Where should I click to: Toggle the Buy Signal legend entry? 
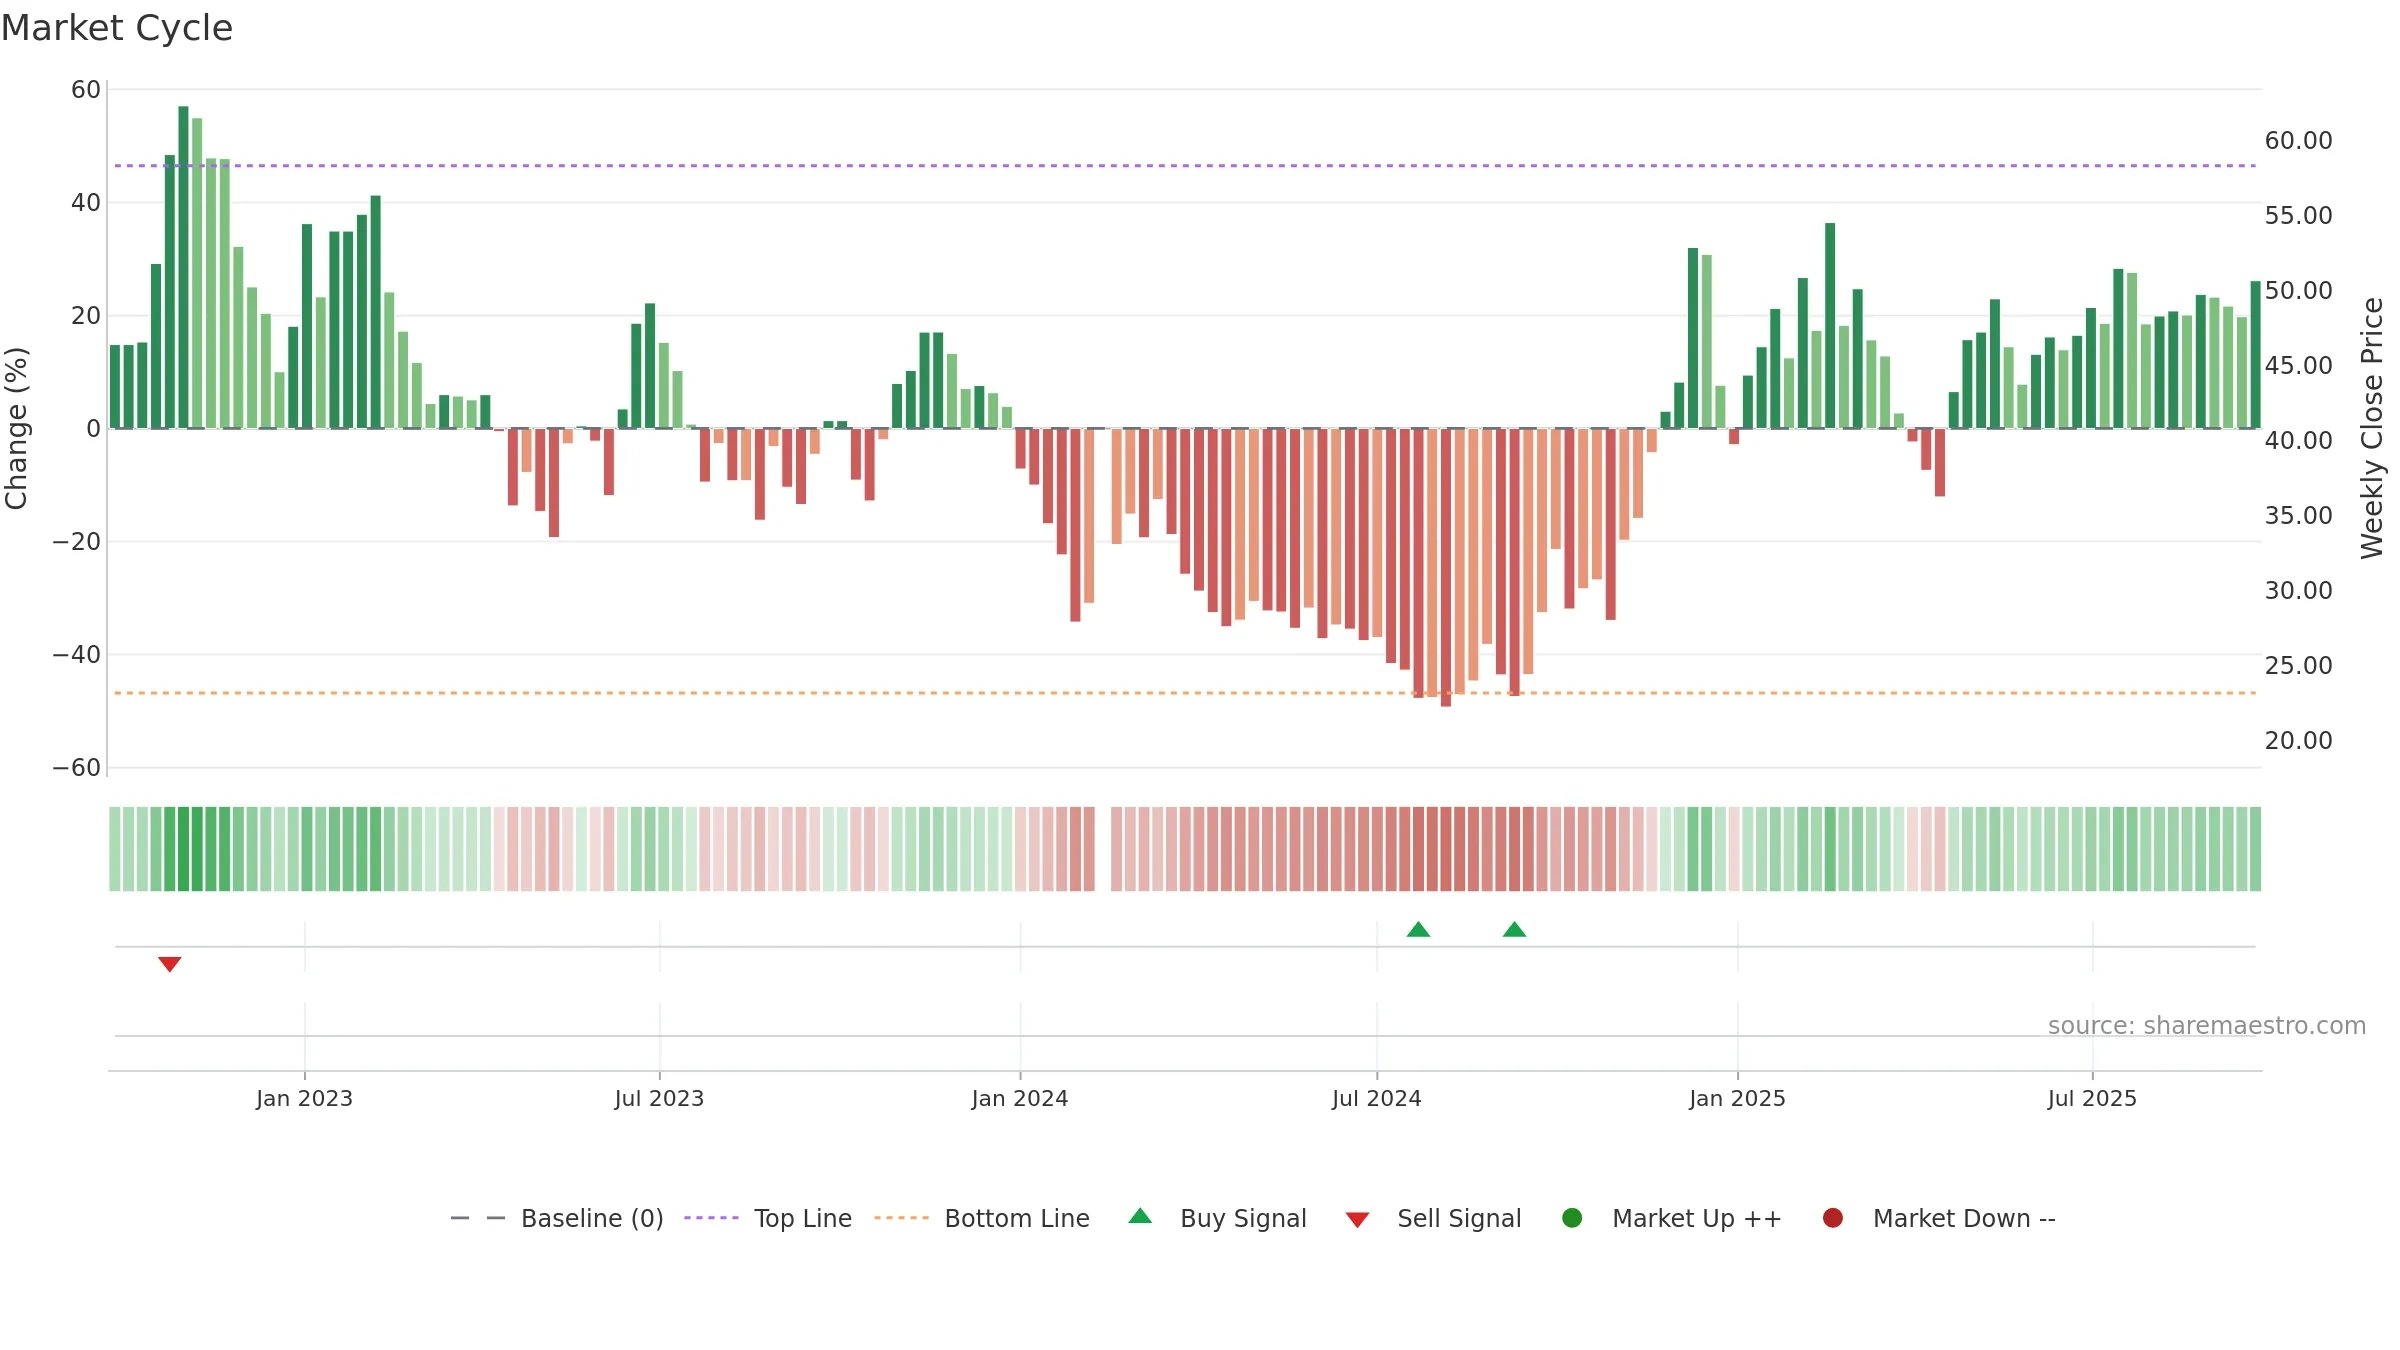1217,1218
